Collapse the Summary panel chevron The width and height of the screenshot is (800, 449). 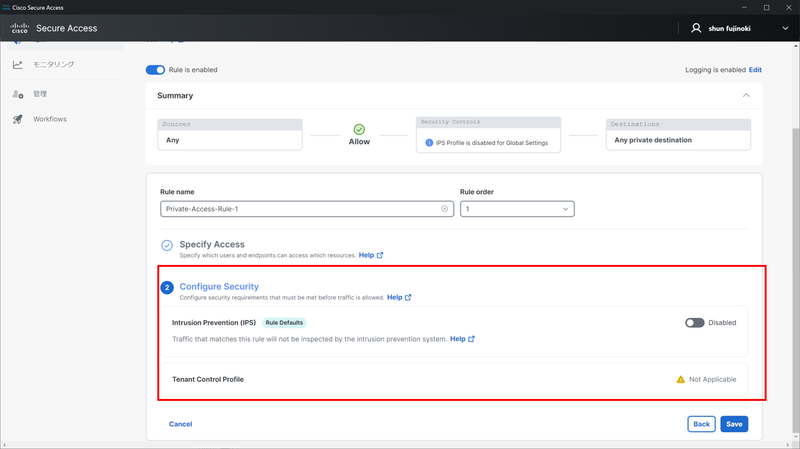click(x=746, y=95)
